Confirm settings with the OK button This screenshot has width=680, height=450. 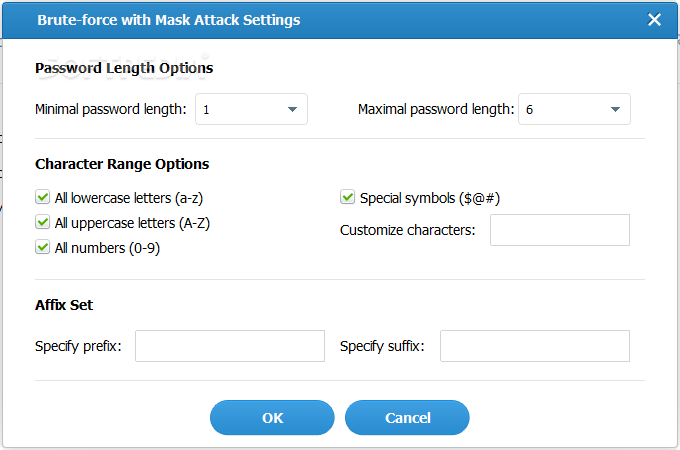point(272,417)
